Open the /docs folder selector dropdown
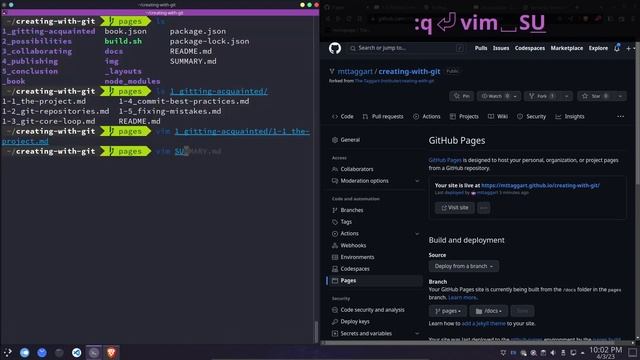 488,311
